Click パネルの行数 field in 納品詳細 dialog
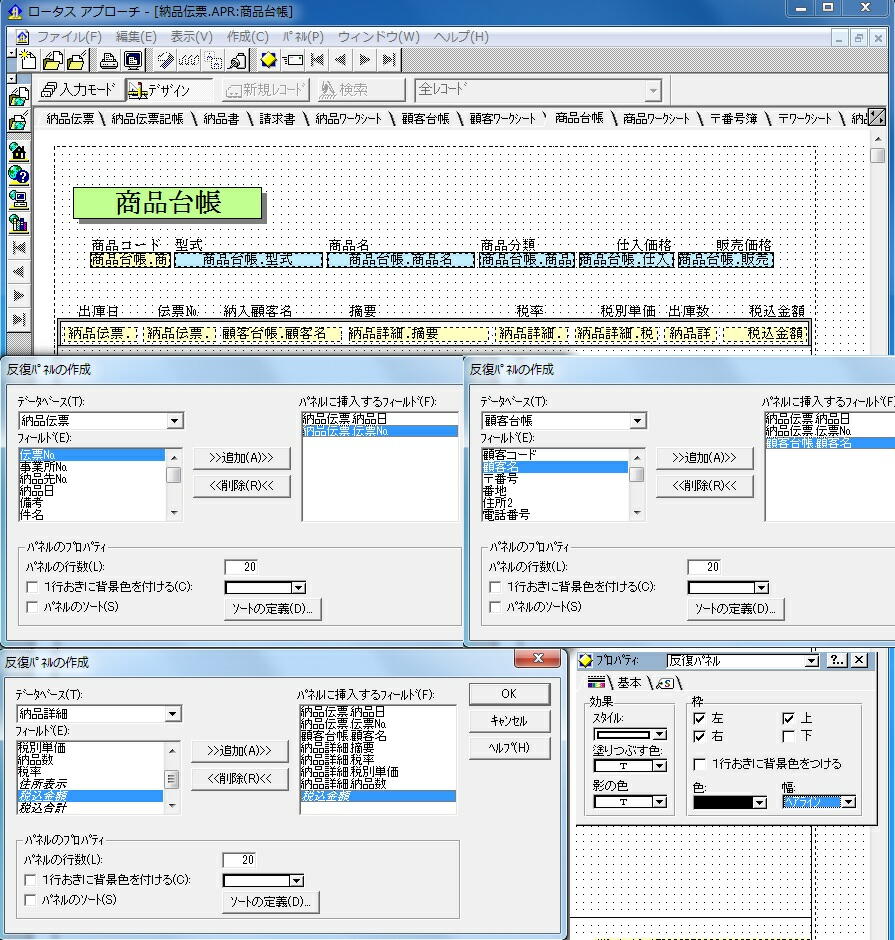895x940 pixels. [241, 860]
